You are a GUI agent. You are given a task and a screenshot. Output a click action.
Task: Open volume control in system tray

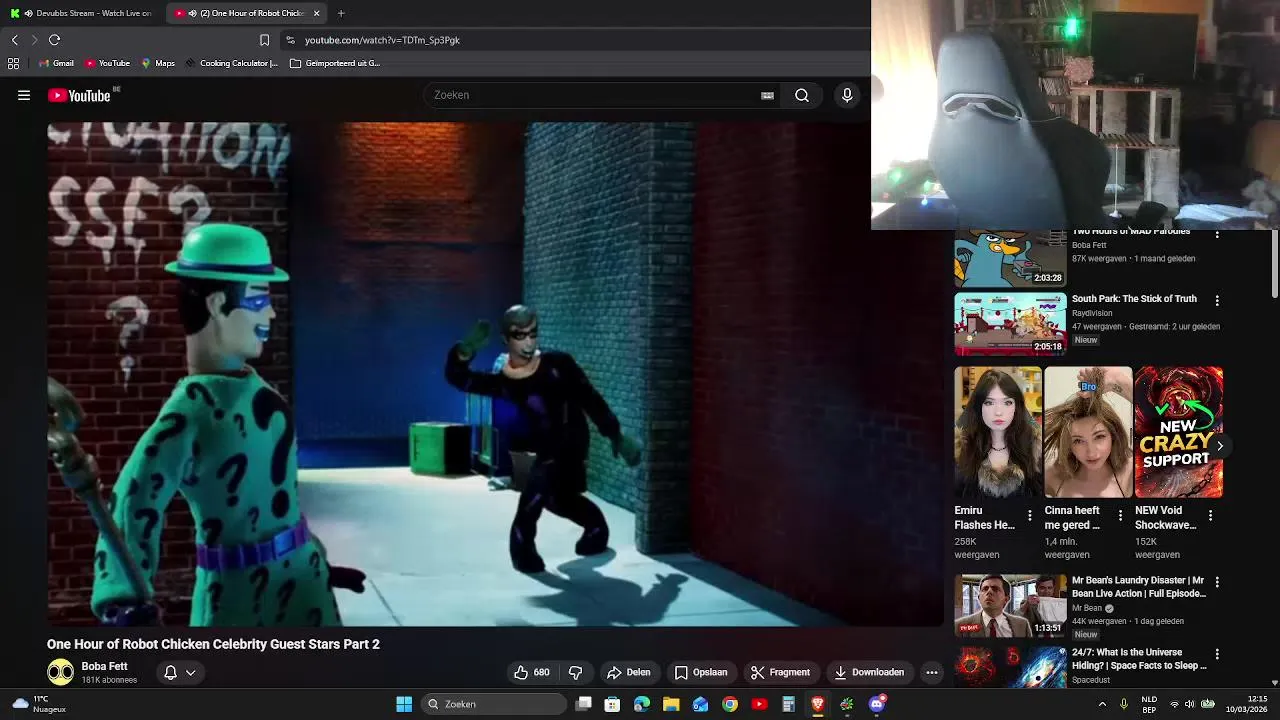tap(1190, 704)
